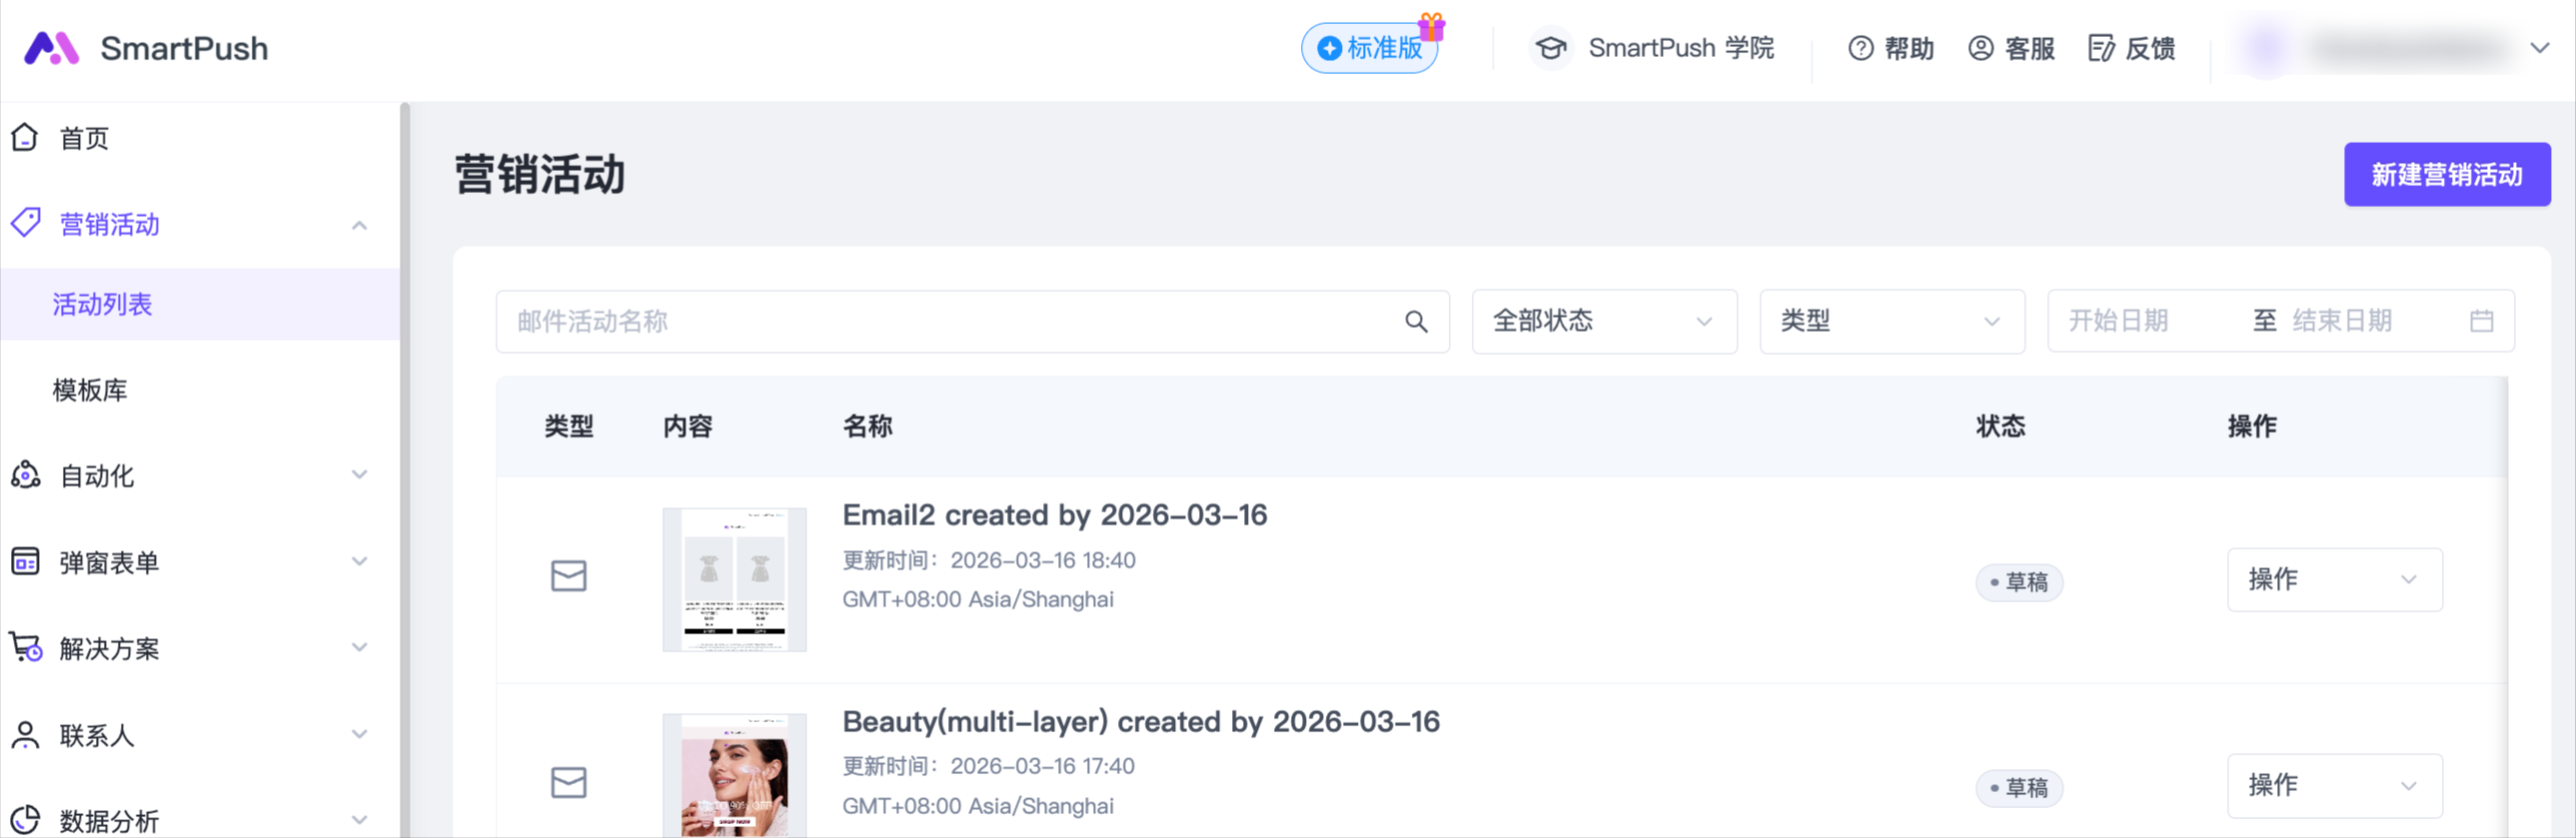Screen dimensions: 2576x838
Task: Click the 新建营销活动 button
Action: coord(2446,175)
